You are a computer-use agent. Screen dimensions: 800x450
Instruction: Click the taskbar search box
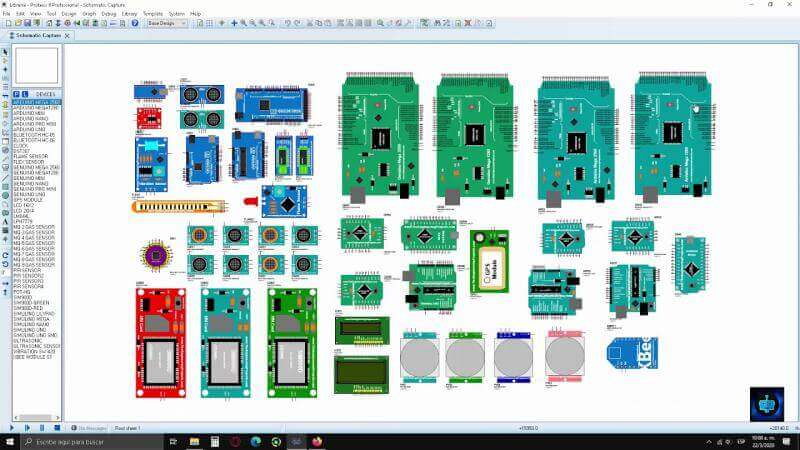pyautogui.click(x=92, y=442)
